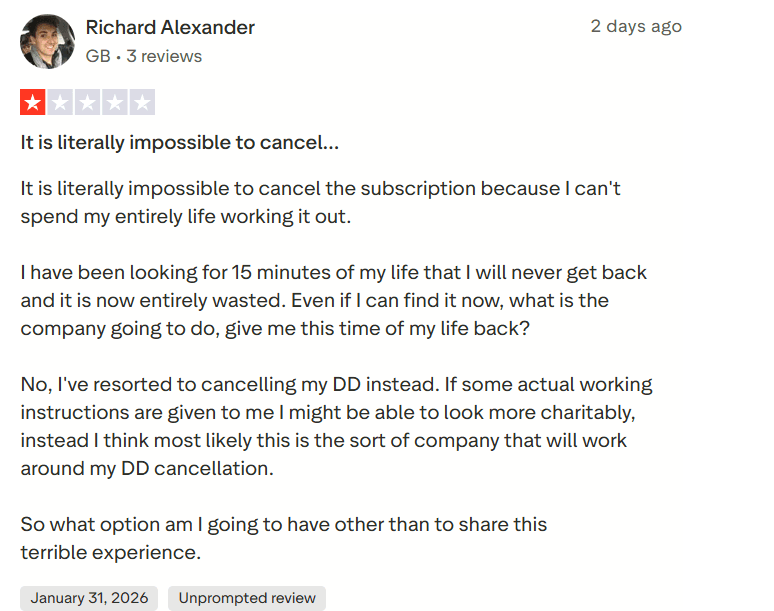Click the third grey rating star
The width and height of the screenshot is (774, 611).
87,102
